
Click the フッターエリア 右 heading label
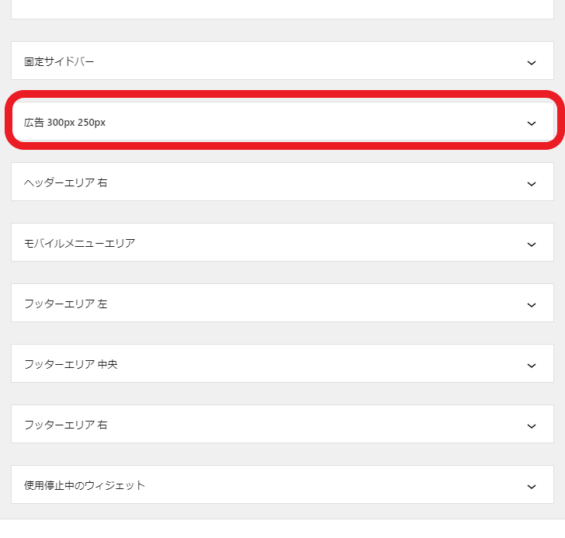tap(66, 425)
